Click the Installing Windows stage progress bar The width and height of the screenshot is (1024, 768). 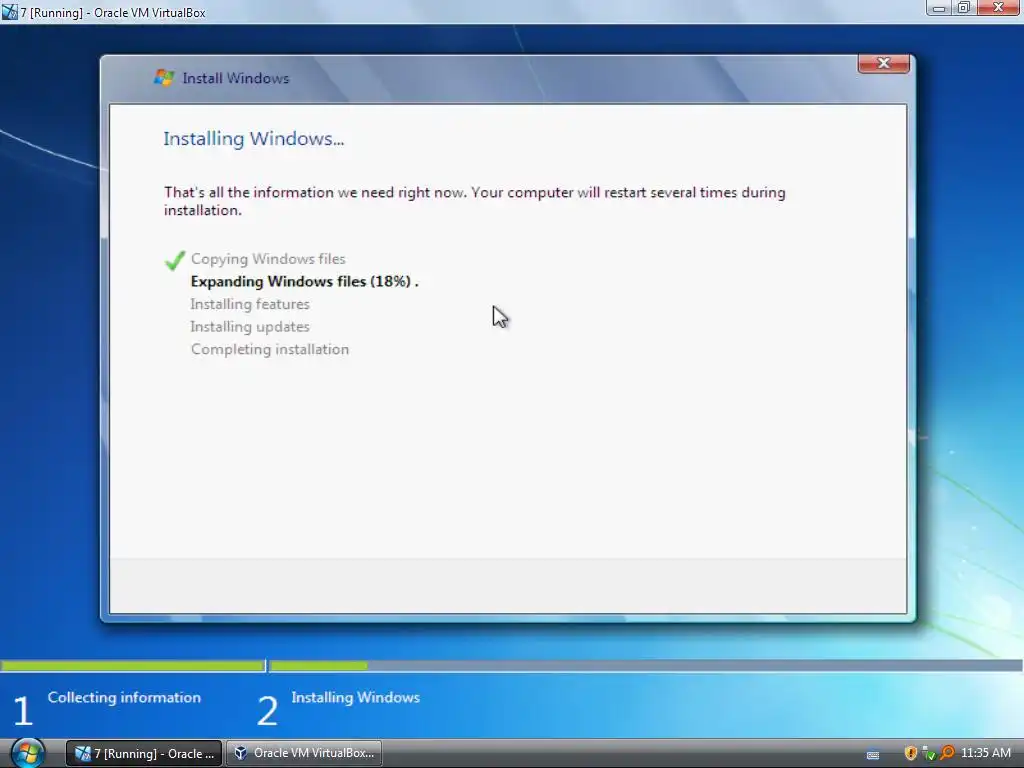646,665
